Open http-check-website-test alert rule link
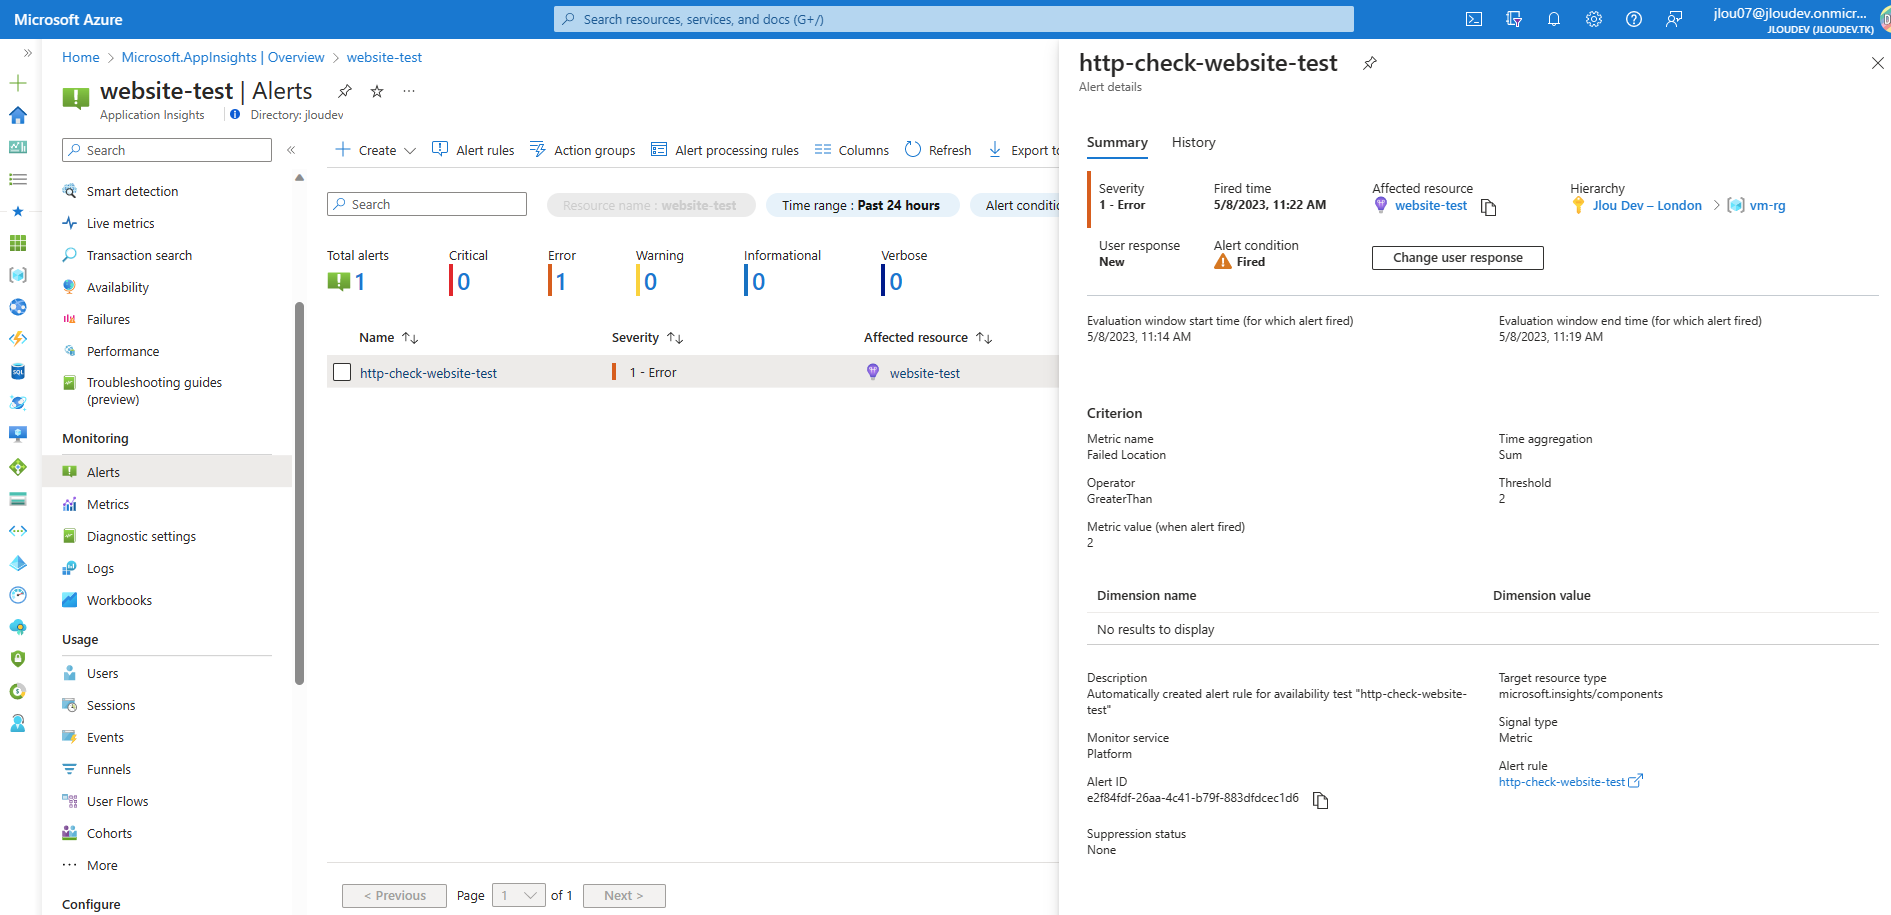Image resolution: width=1891 pixels, height=915 pixels. click(1570, 782)
